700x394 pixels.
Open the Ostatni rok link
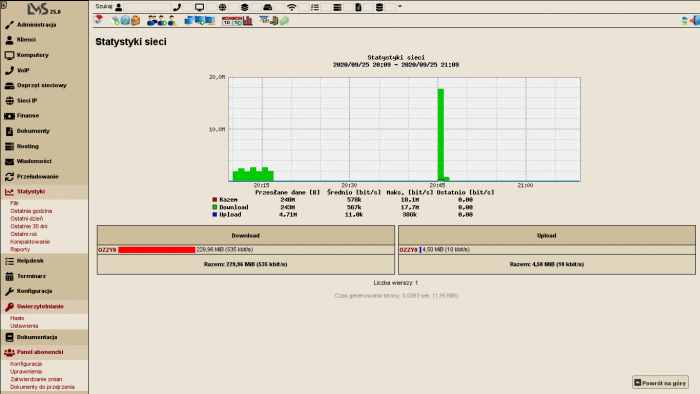pos(24,234)
